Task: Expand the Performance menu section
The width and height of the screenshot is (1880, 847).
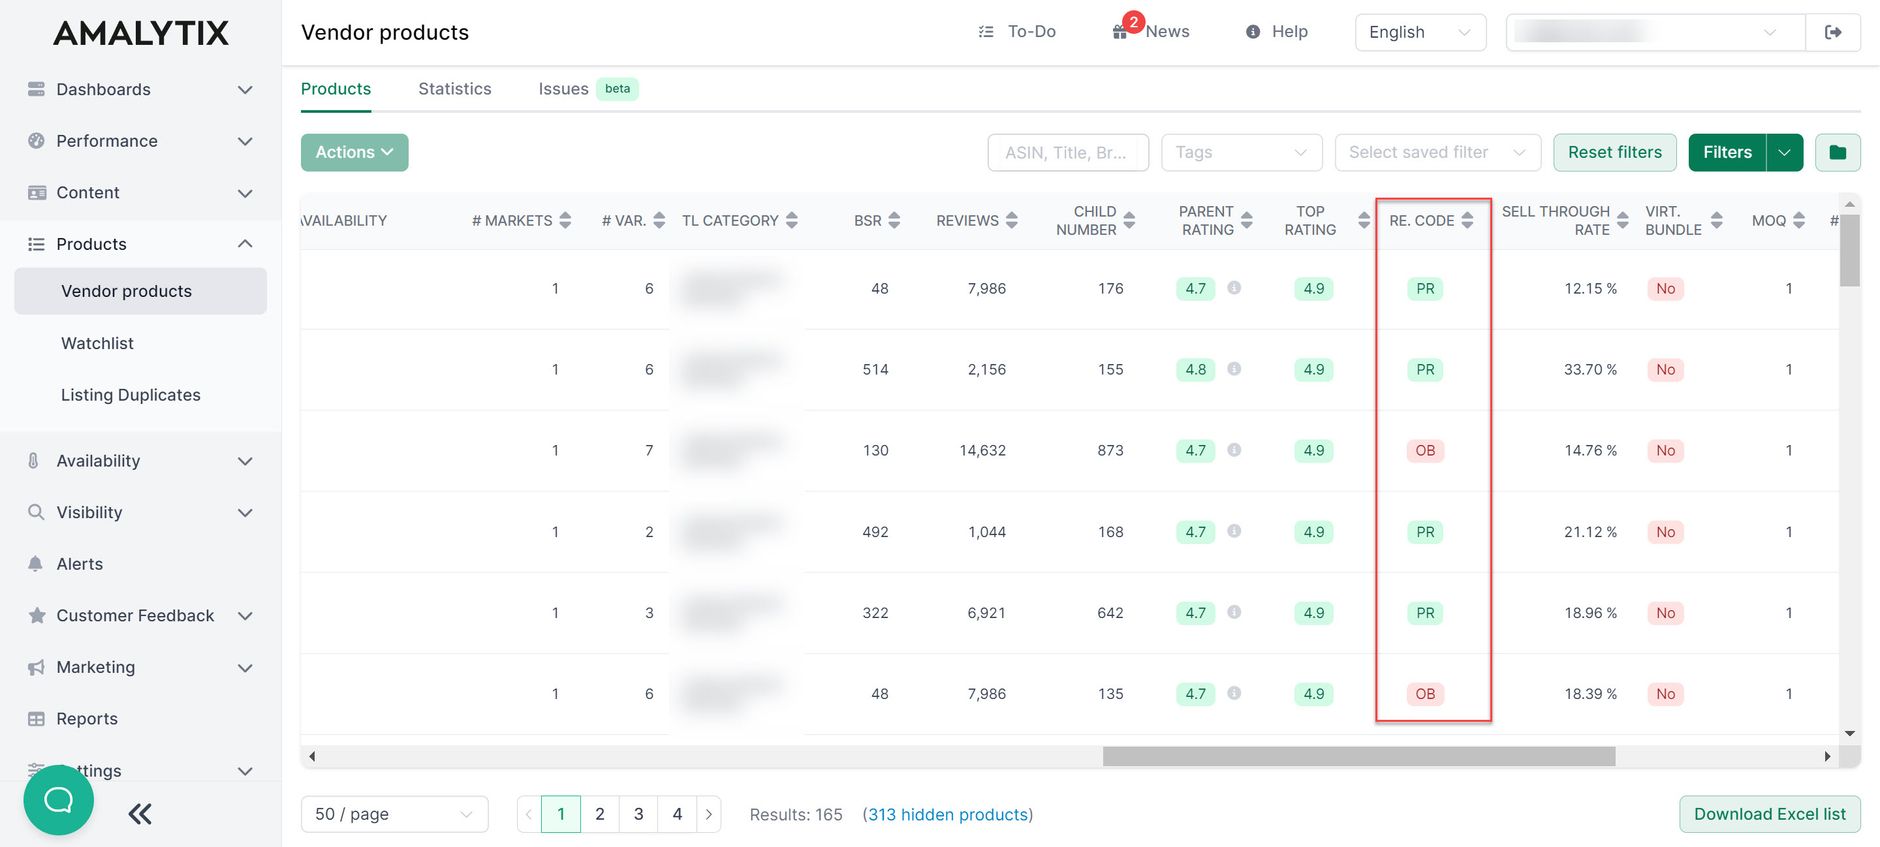Action: pyautogui.click(x=245, y=141)
